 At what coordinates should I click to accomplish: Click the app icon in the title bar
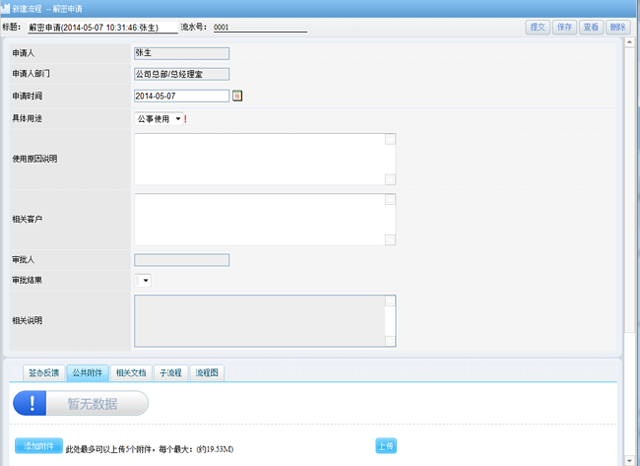click(x=6, y=7)
